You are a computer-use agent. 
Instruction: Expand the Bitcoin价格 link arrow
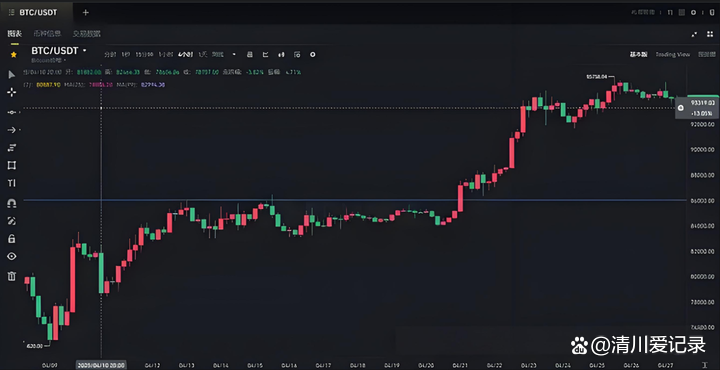[64, 60]
